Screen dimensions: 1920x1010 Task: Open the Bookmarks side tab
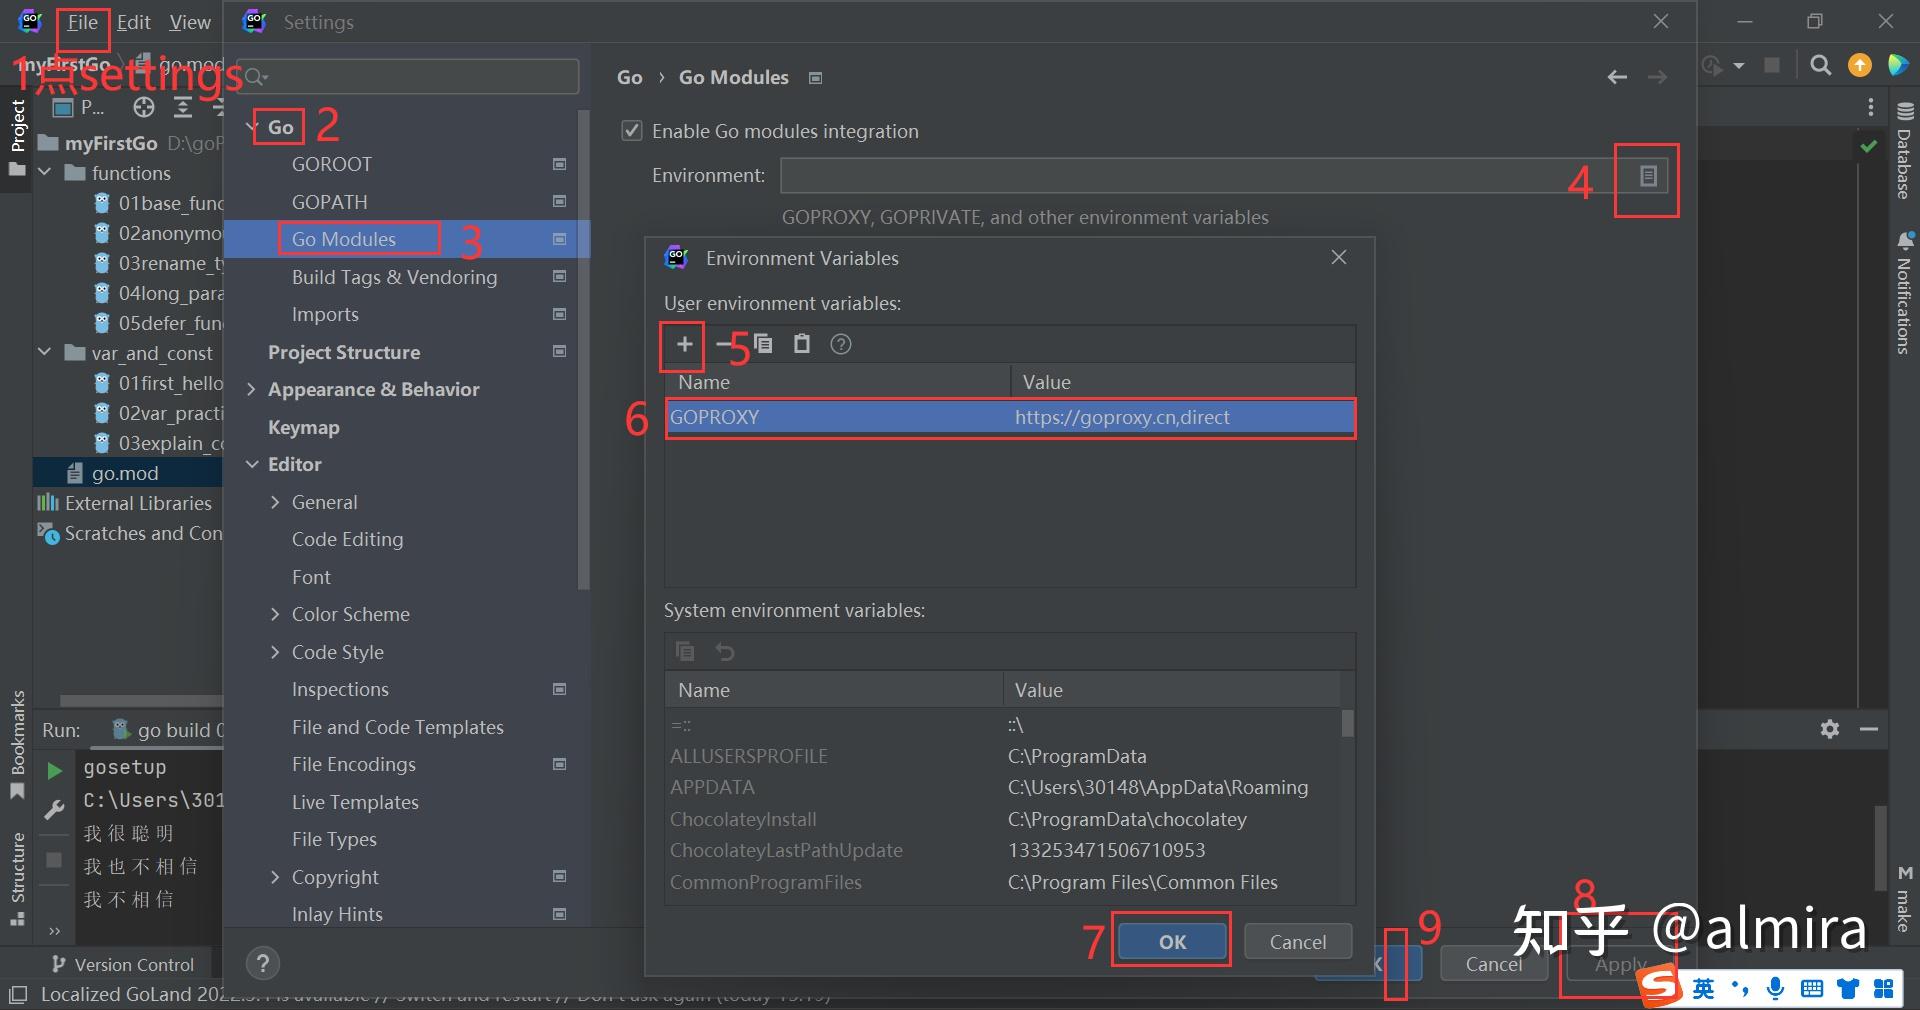coord(17,745)
